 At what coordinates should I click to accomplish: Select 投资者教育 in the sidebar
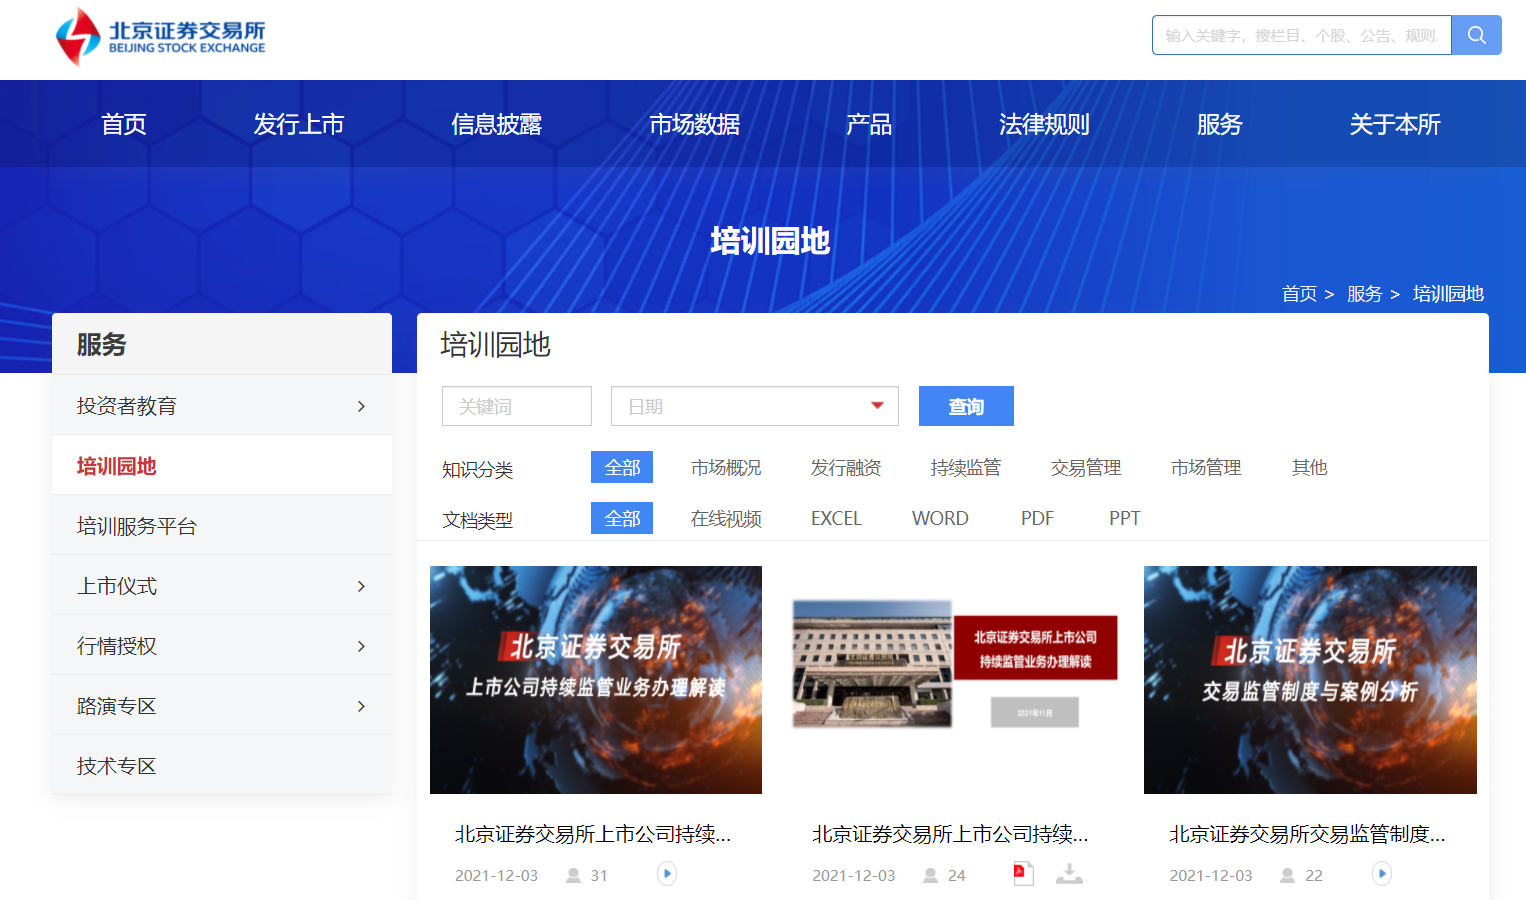tap(222, 405)
